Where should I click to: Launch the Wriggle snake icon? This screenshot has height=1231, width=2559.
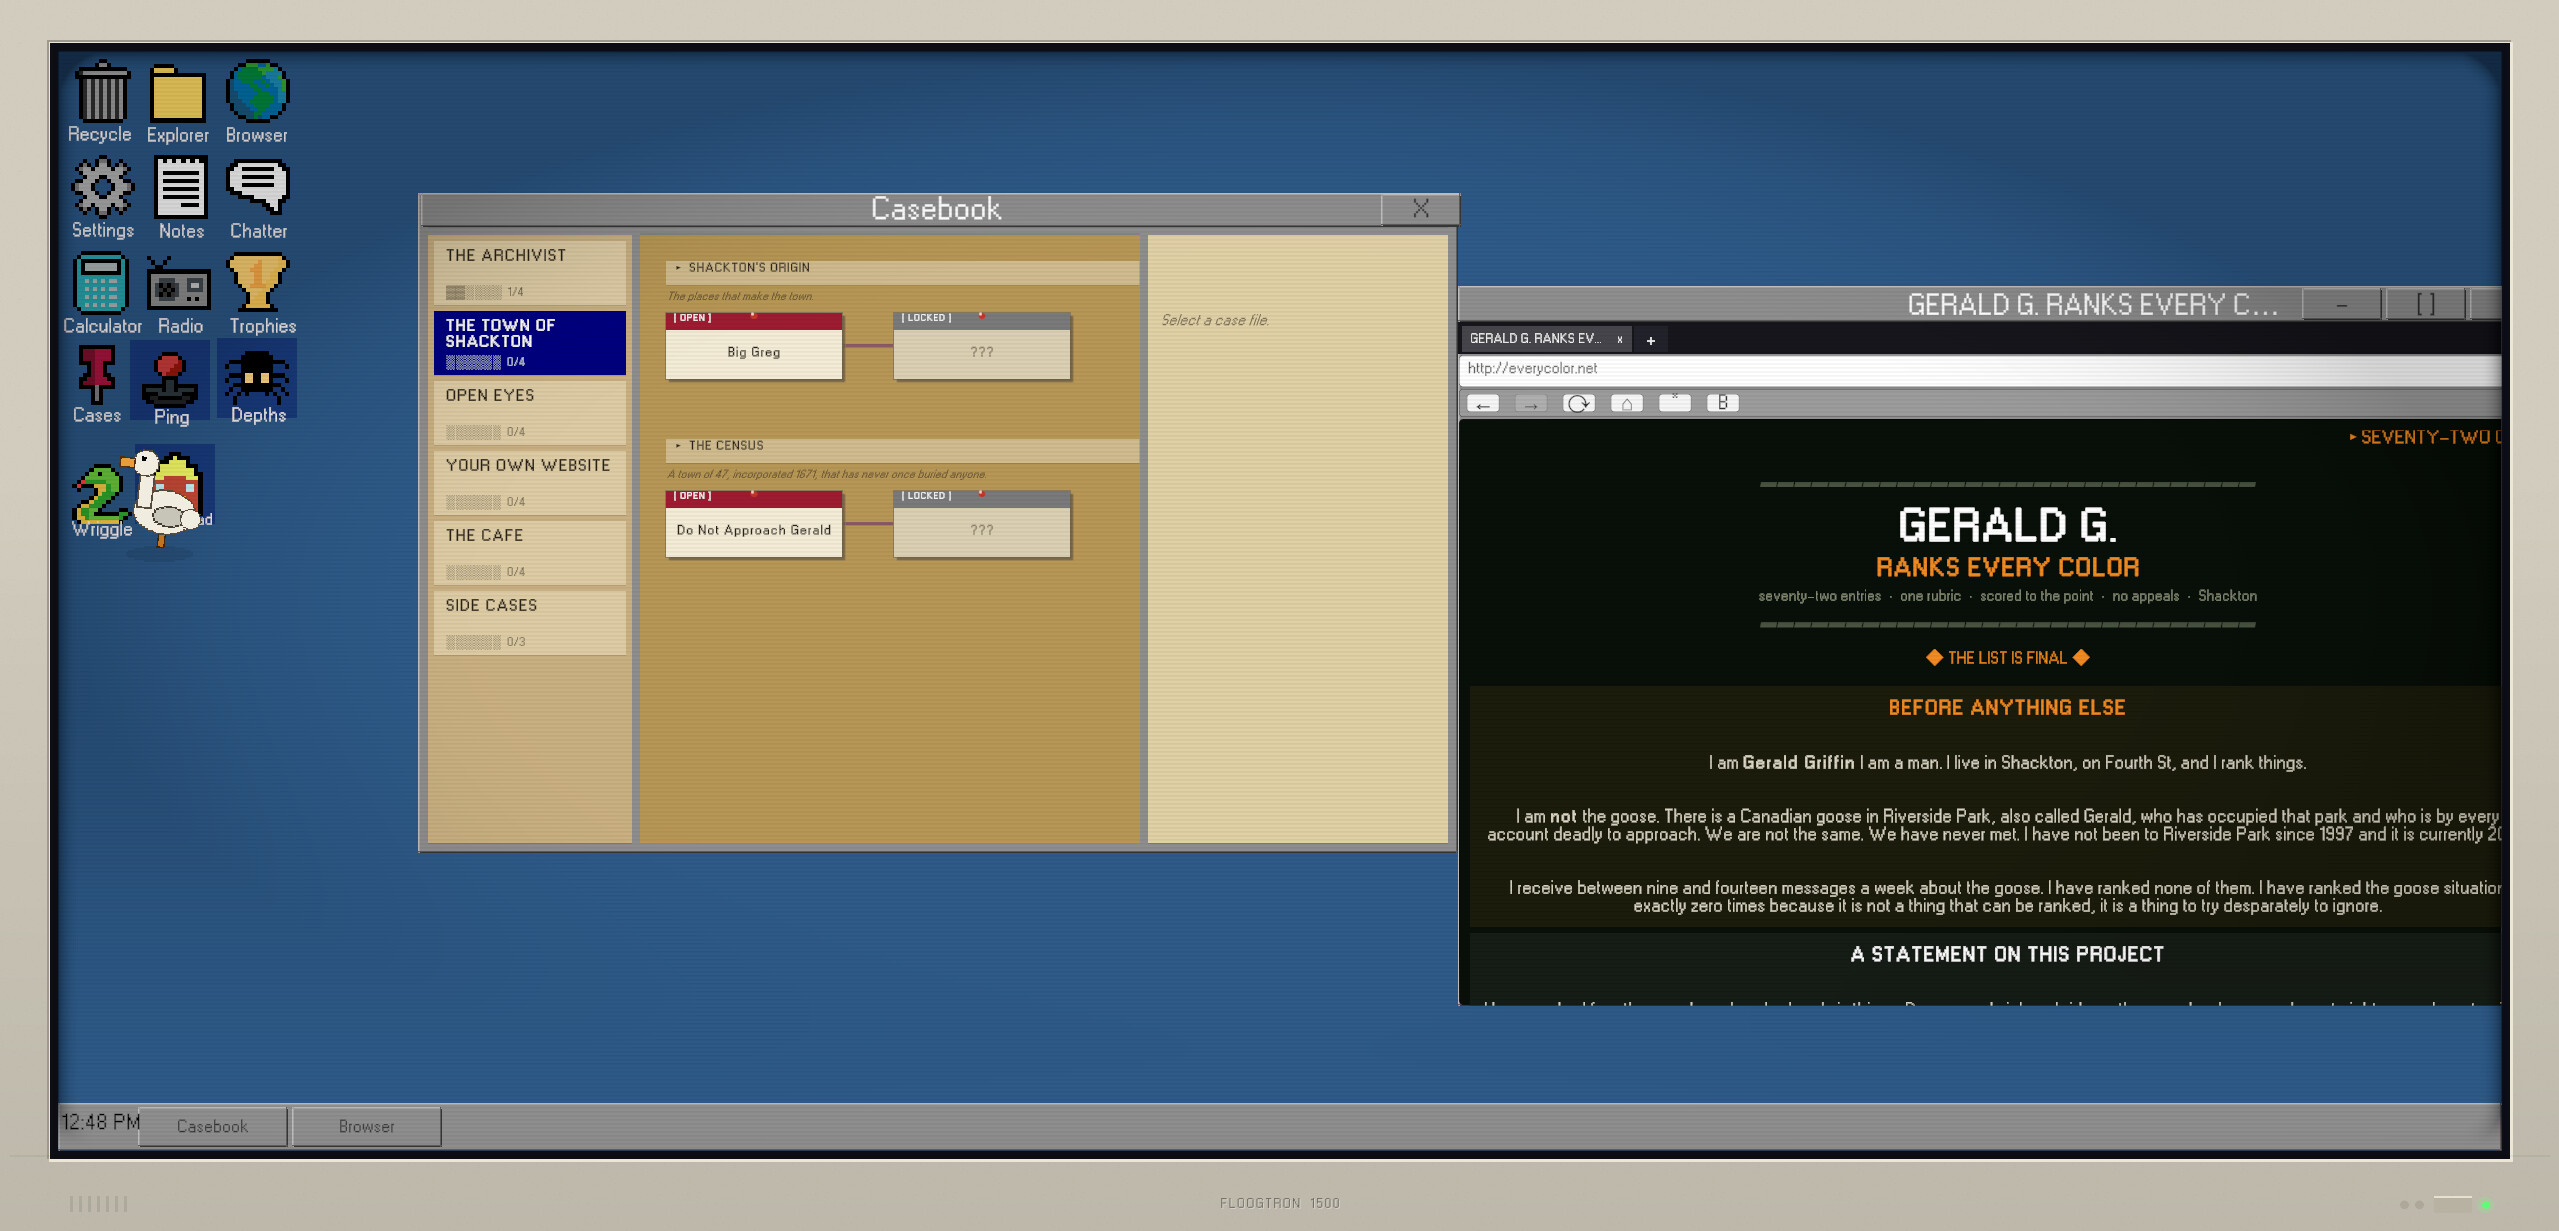tap(100, 500)
